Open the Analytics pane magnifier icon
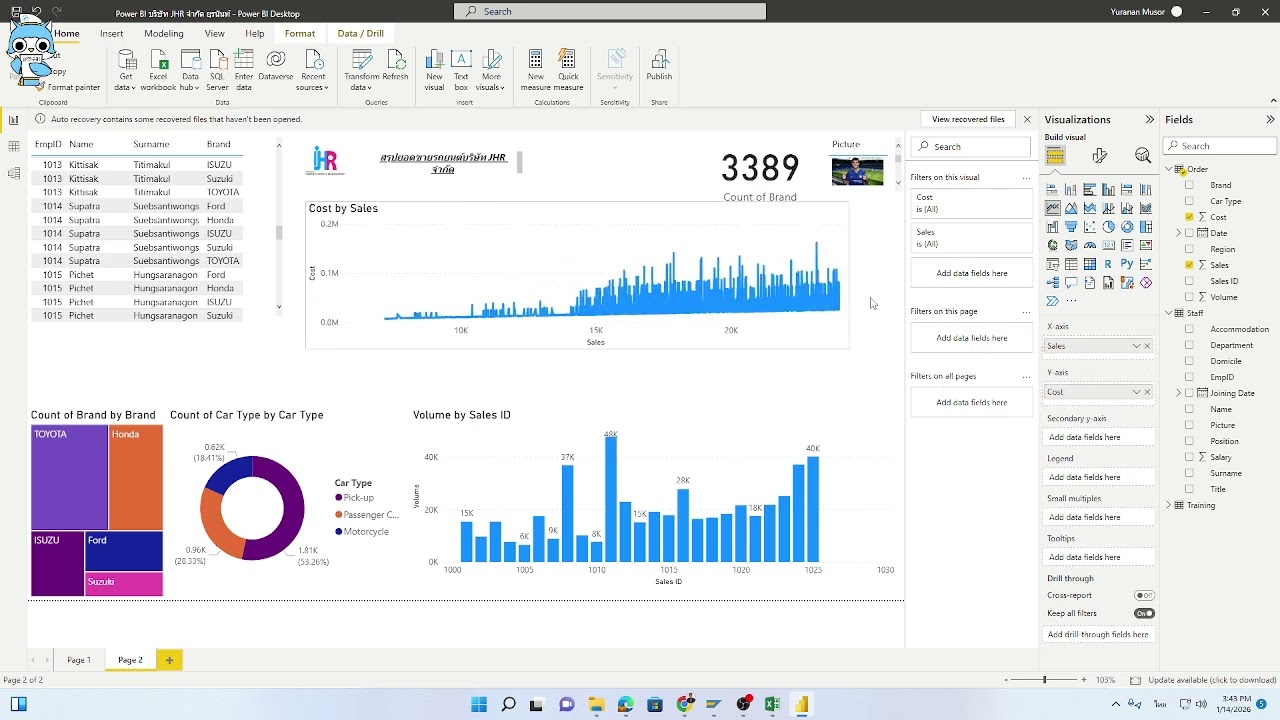1280x720 pixels. pyautogui.click(x=1143, y=156)
